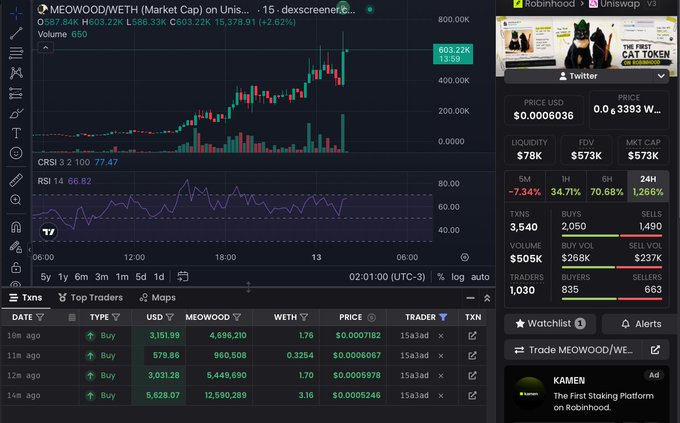This screenshot has width=680, height=423.
Task: Open the KAMEN ad card
Action: 586,393
